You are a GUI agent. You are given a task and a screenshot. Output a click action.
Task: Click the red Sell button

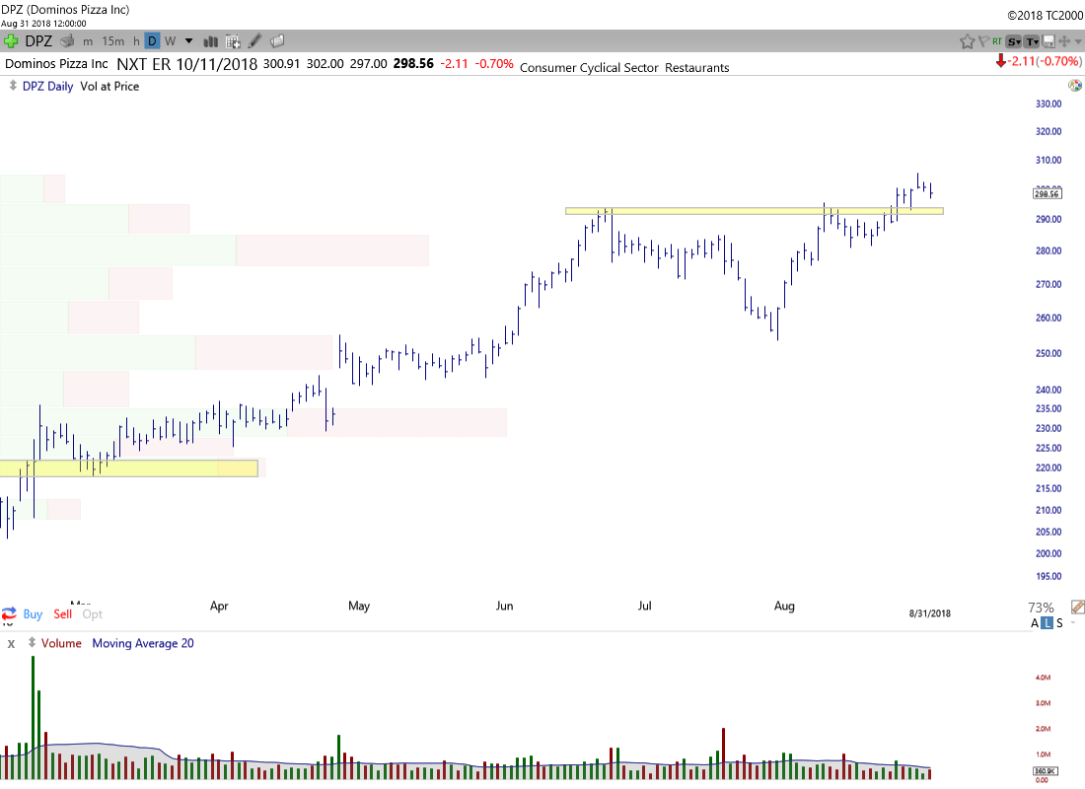tap(63, 614)
